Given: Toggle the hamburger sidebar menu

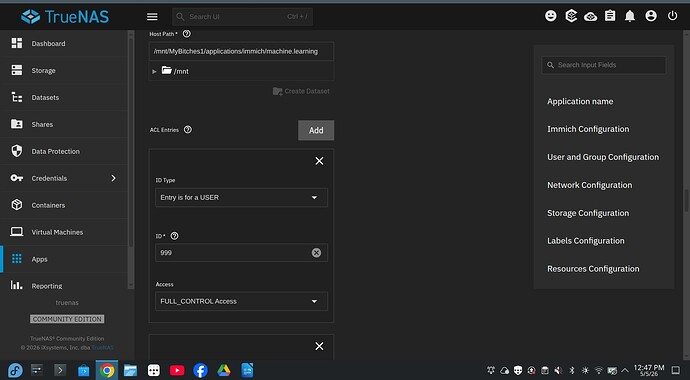Looking at the screenshot, I should tap(152, 17).
